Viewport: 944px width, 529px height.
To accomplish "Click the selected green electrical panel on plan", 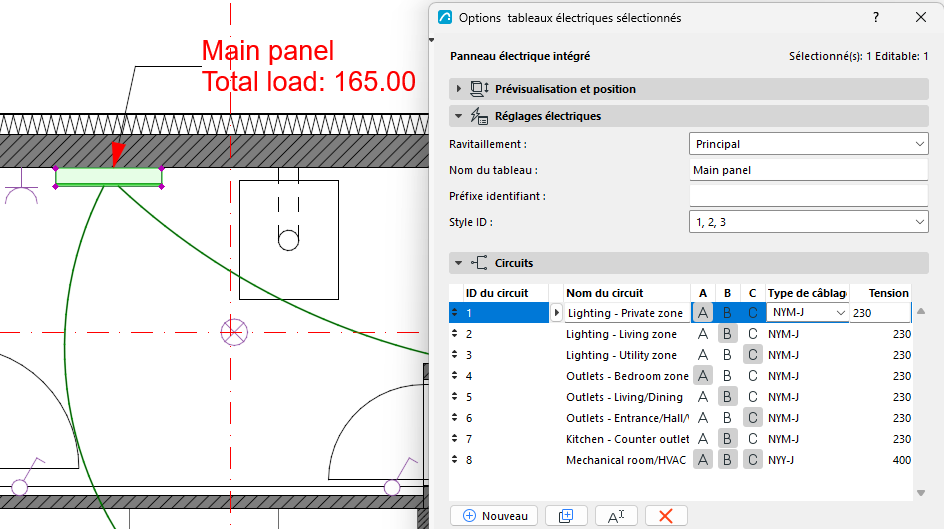I will pos(108,177).
